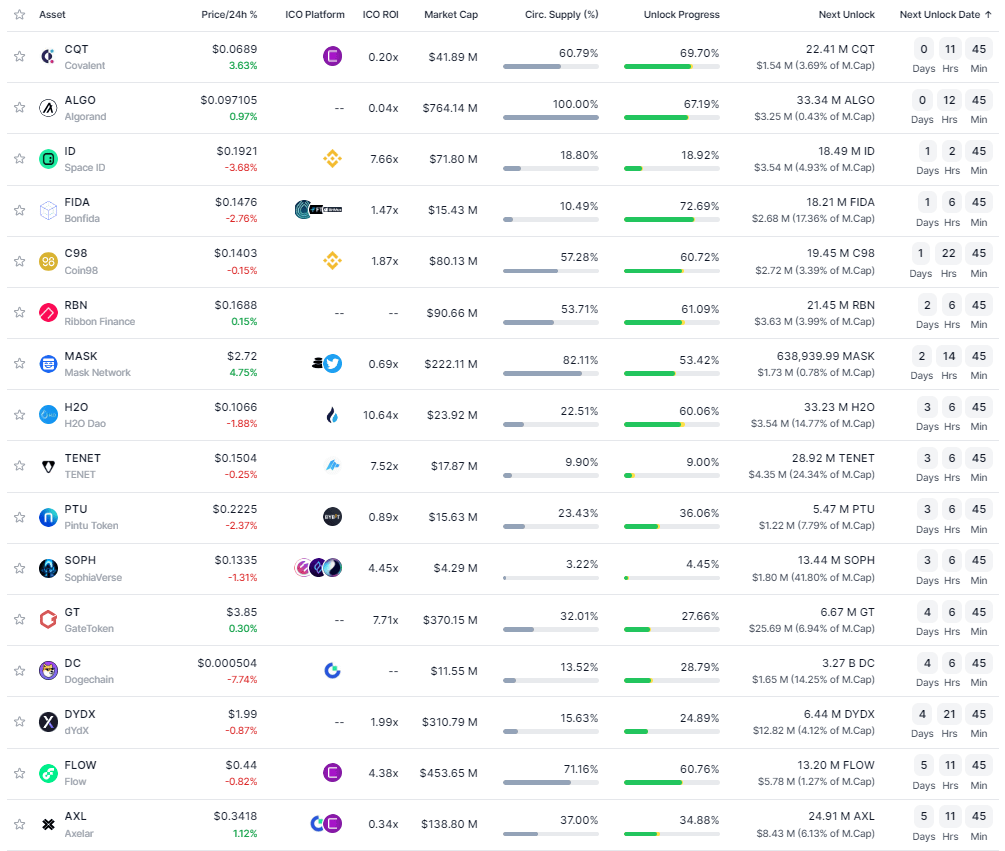Click the Algorand ALGO token logo
This screenshot has width=1005, height=851.
point(48,108)
